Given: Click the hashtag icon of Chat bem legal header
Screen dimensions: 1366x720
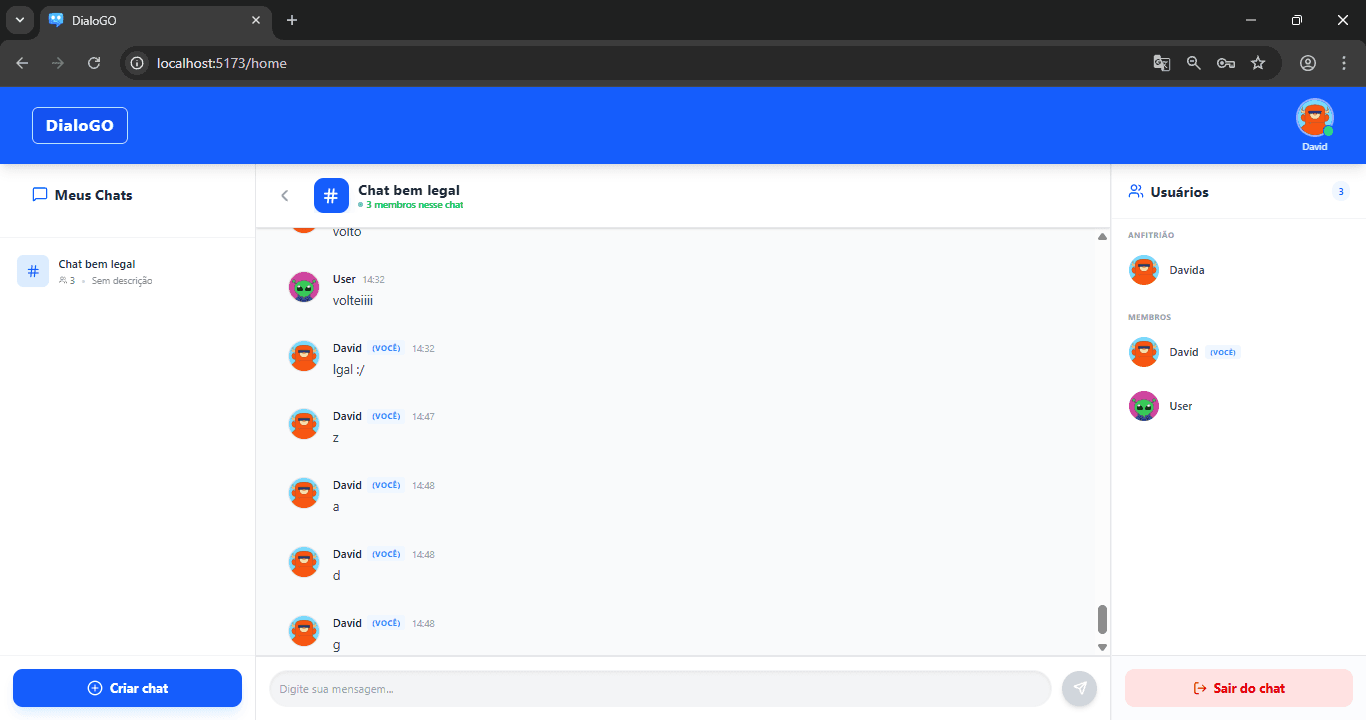Looking at the screenshot, I should 331,196.
